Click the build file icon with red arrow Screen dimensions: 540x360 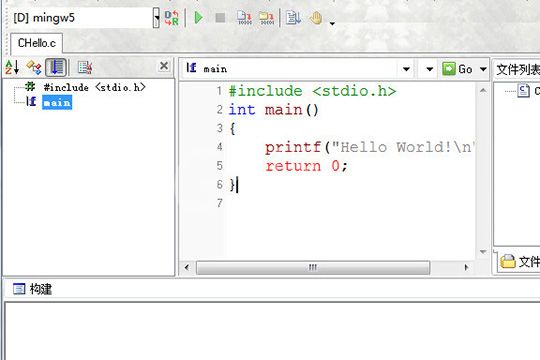click(245, 18)
